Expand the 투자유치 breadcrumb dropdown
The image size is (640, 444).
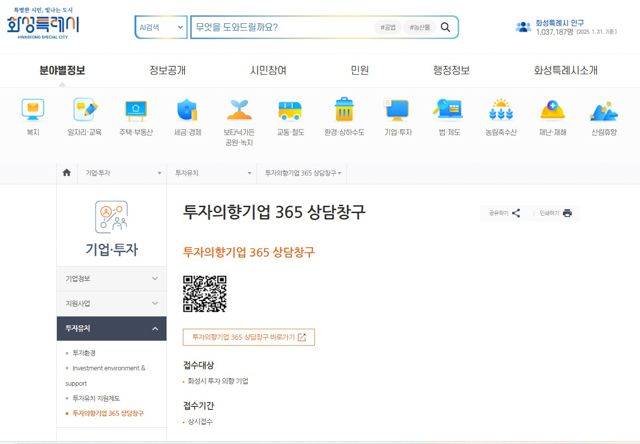(x=211, y=173)
